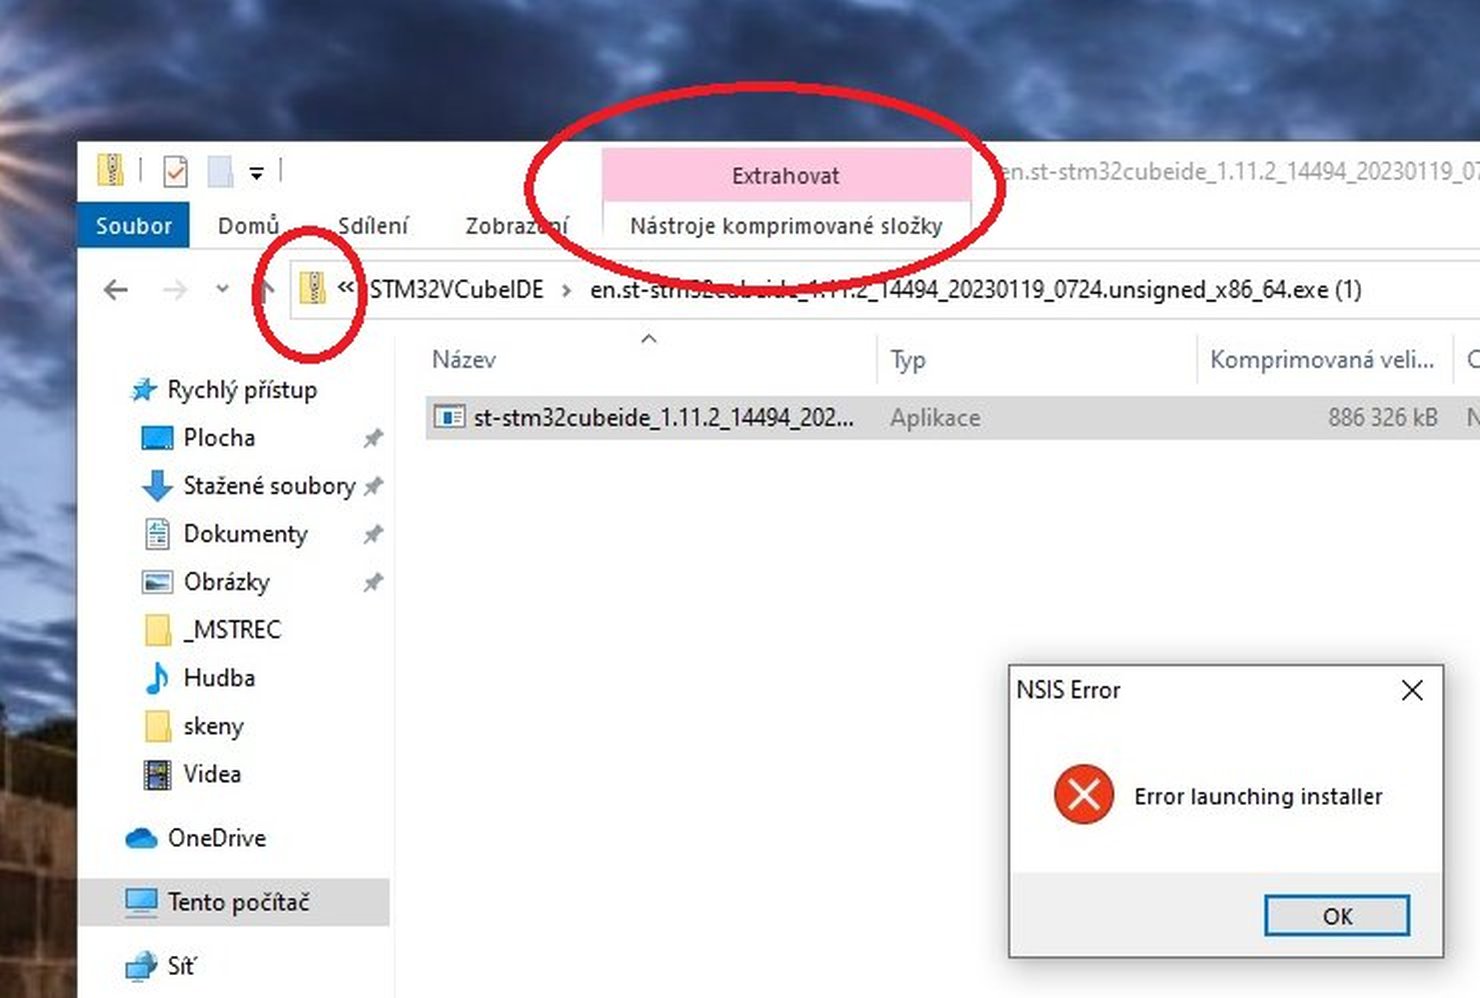Select the Extrahovat contextual tab
Screen dimensions: 1480x998
(x=786, y=176)
